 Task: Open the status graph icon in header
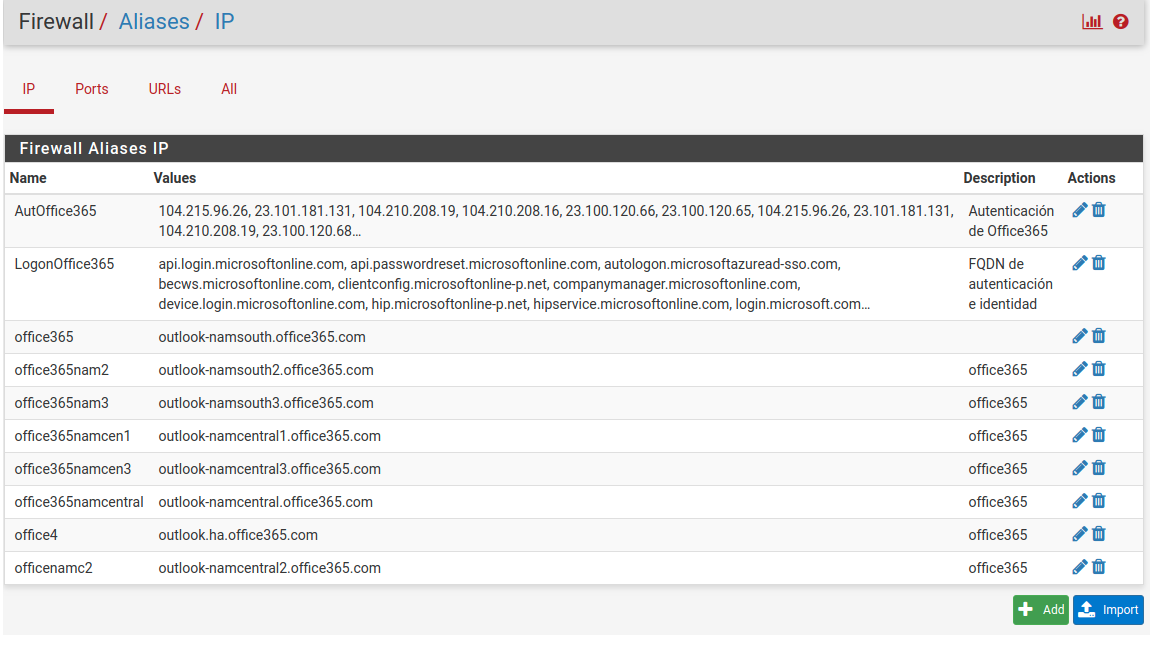pyautogui.click(x=1092, y=21)
